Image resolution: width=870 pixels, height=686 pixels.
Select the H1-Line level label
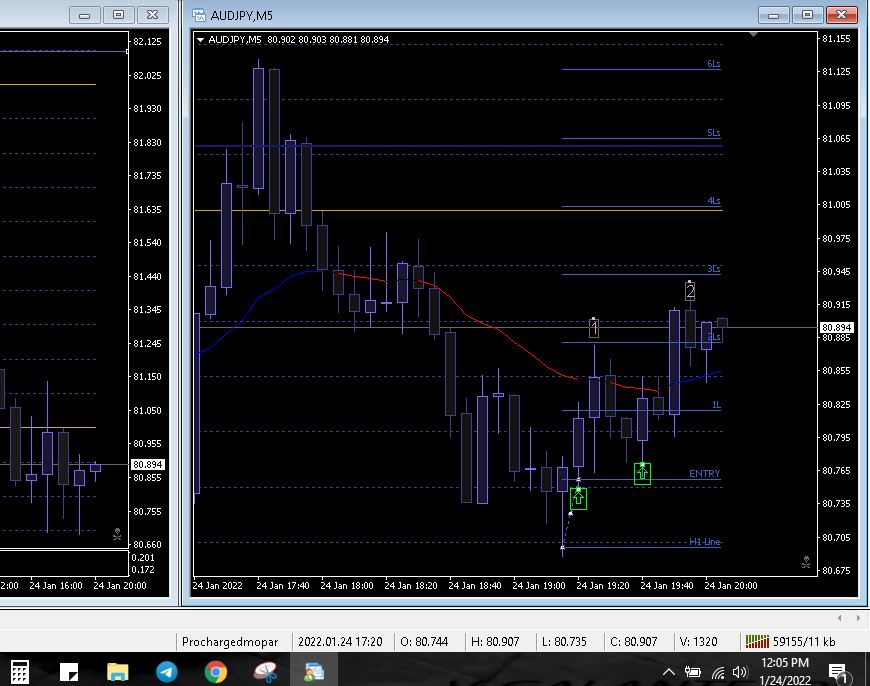click(x=705, y=542)
